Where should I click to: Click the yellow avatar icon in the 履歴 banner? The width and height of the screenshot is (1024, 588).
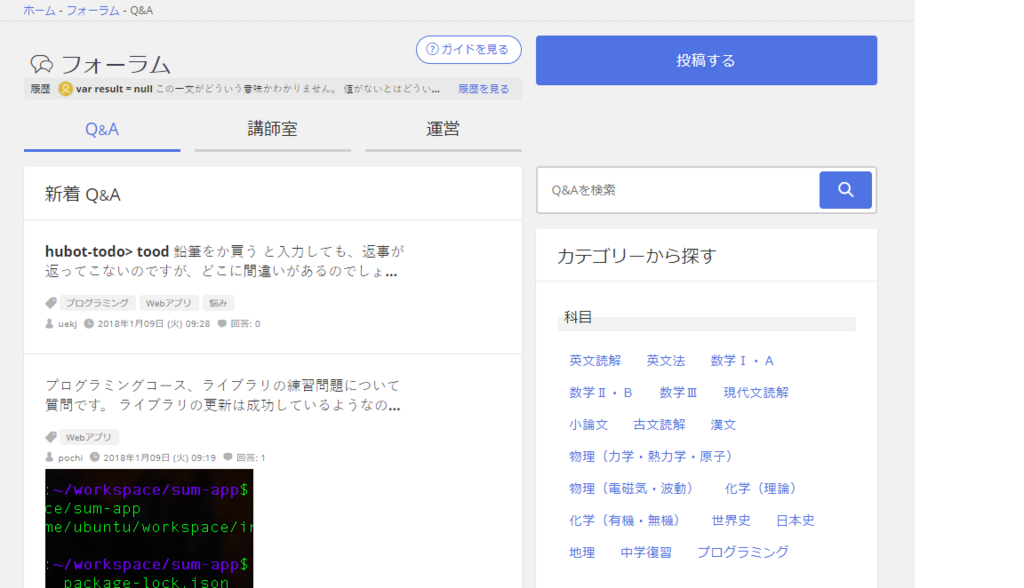click(67, 88)
